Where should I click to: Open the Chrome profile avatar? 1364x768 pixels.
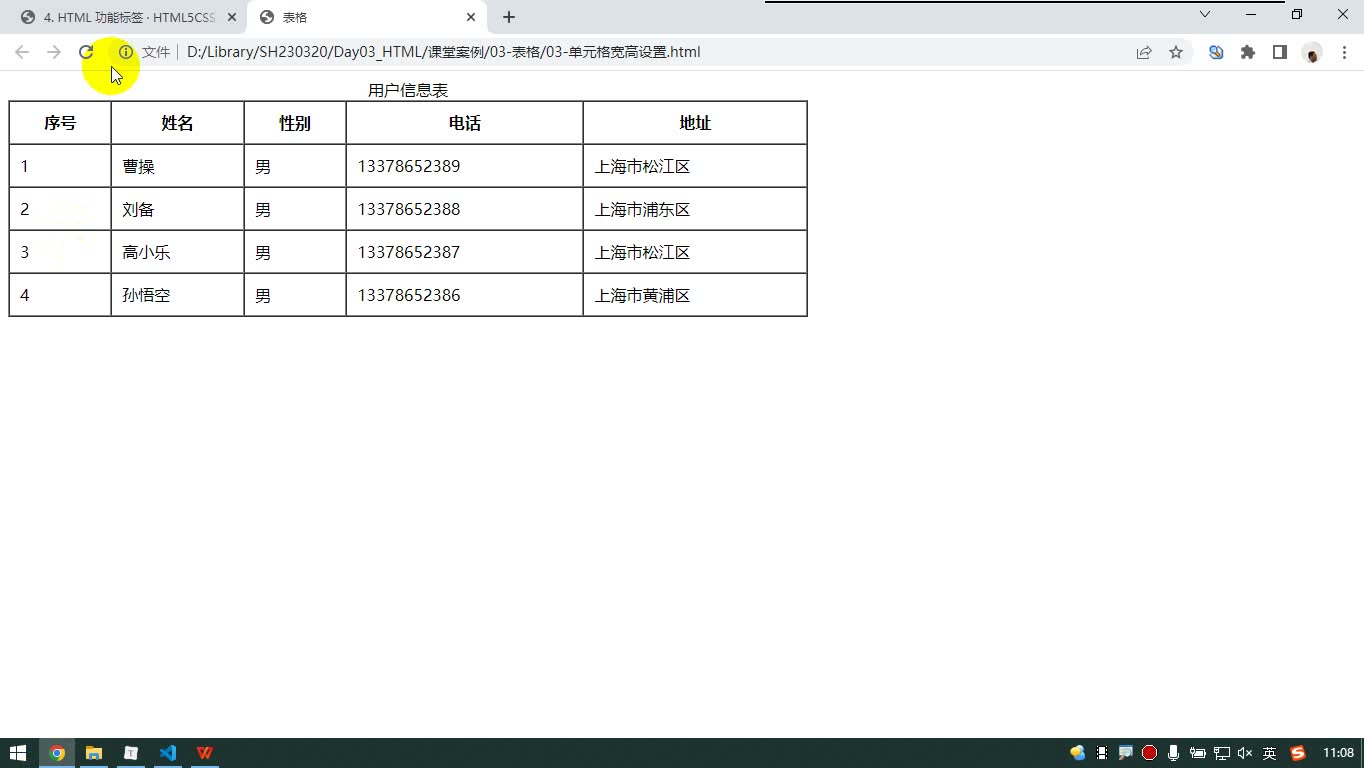click(x=1312, y=53)
